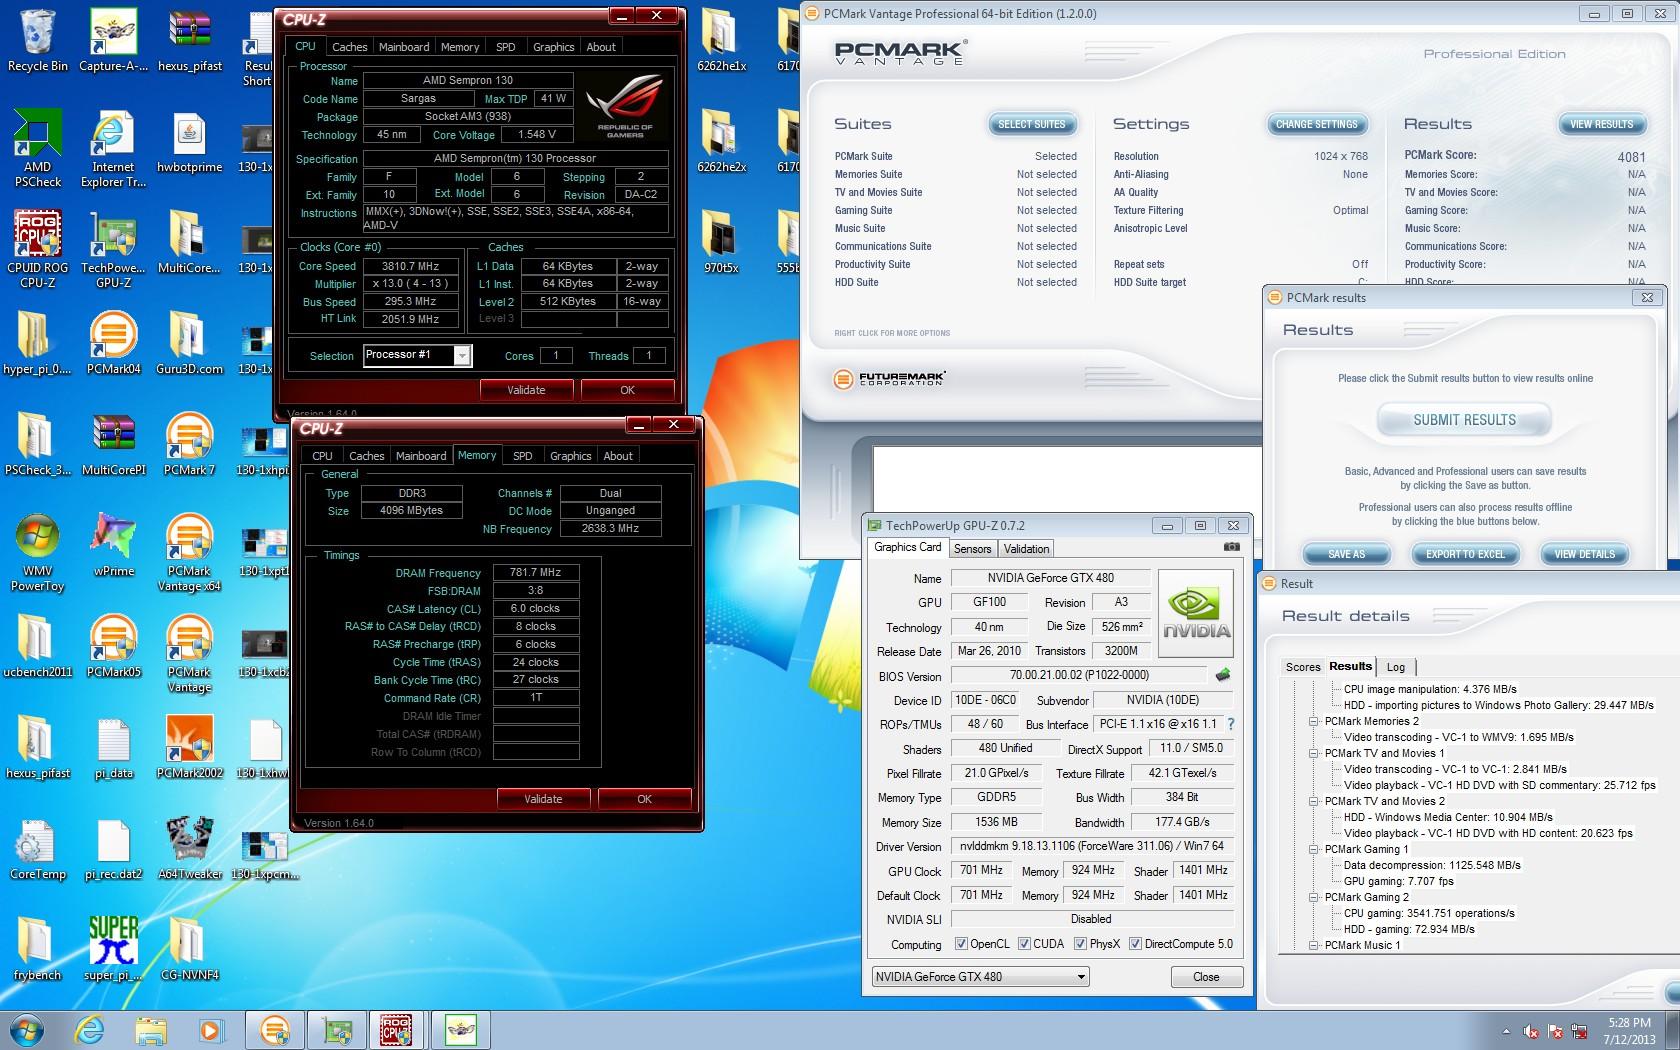Click the GPU-Z Name field showing GTX 480
This screenshot has height=1050, width=1680.
[x=1050, y=578]
